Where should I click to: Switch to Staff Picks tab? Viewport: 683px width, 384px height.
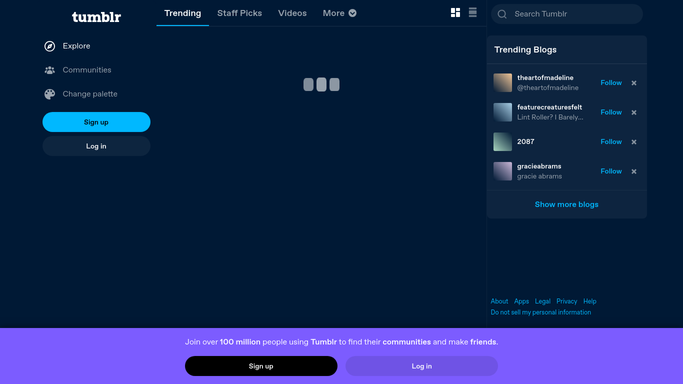[x=240, y=13]
